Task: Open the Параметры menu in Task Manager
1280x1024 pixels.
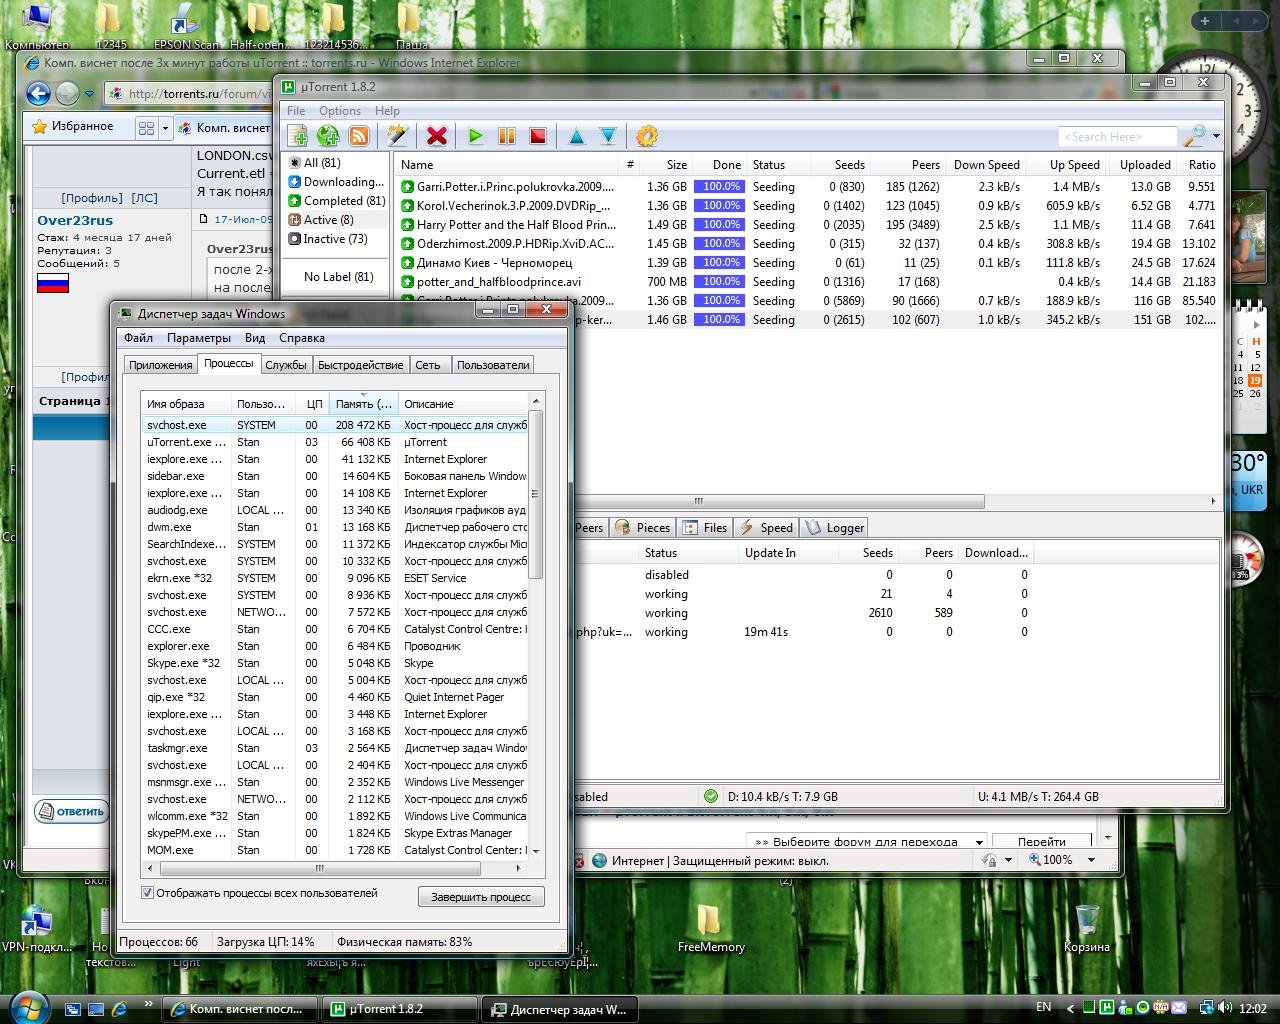Action: (199, 338)
